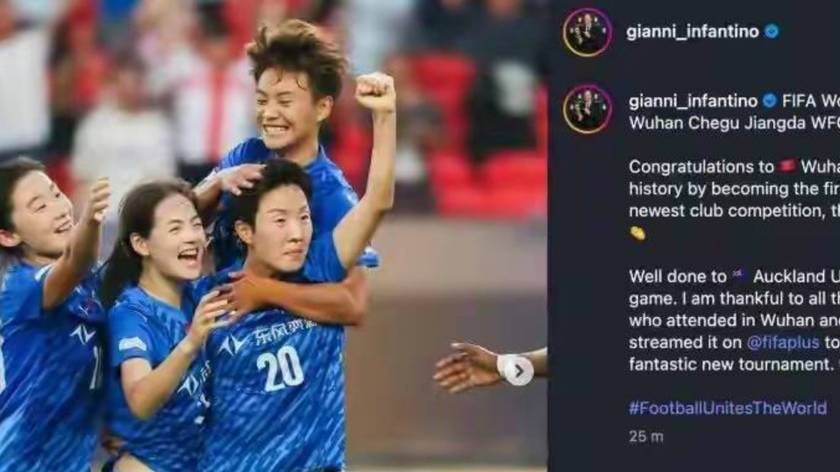The height and width of the screenshot is (472, 840).
Task: Open gianni_infantino profile from header username
Action: coord(692,32)
